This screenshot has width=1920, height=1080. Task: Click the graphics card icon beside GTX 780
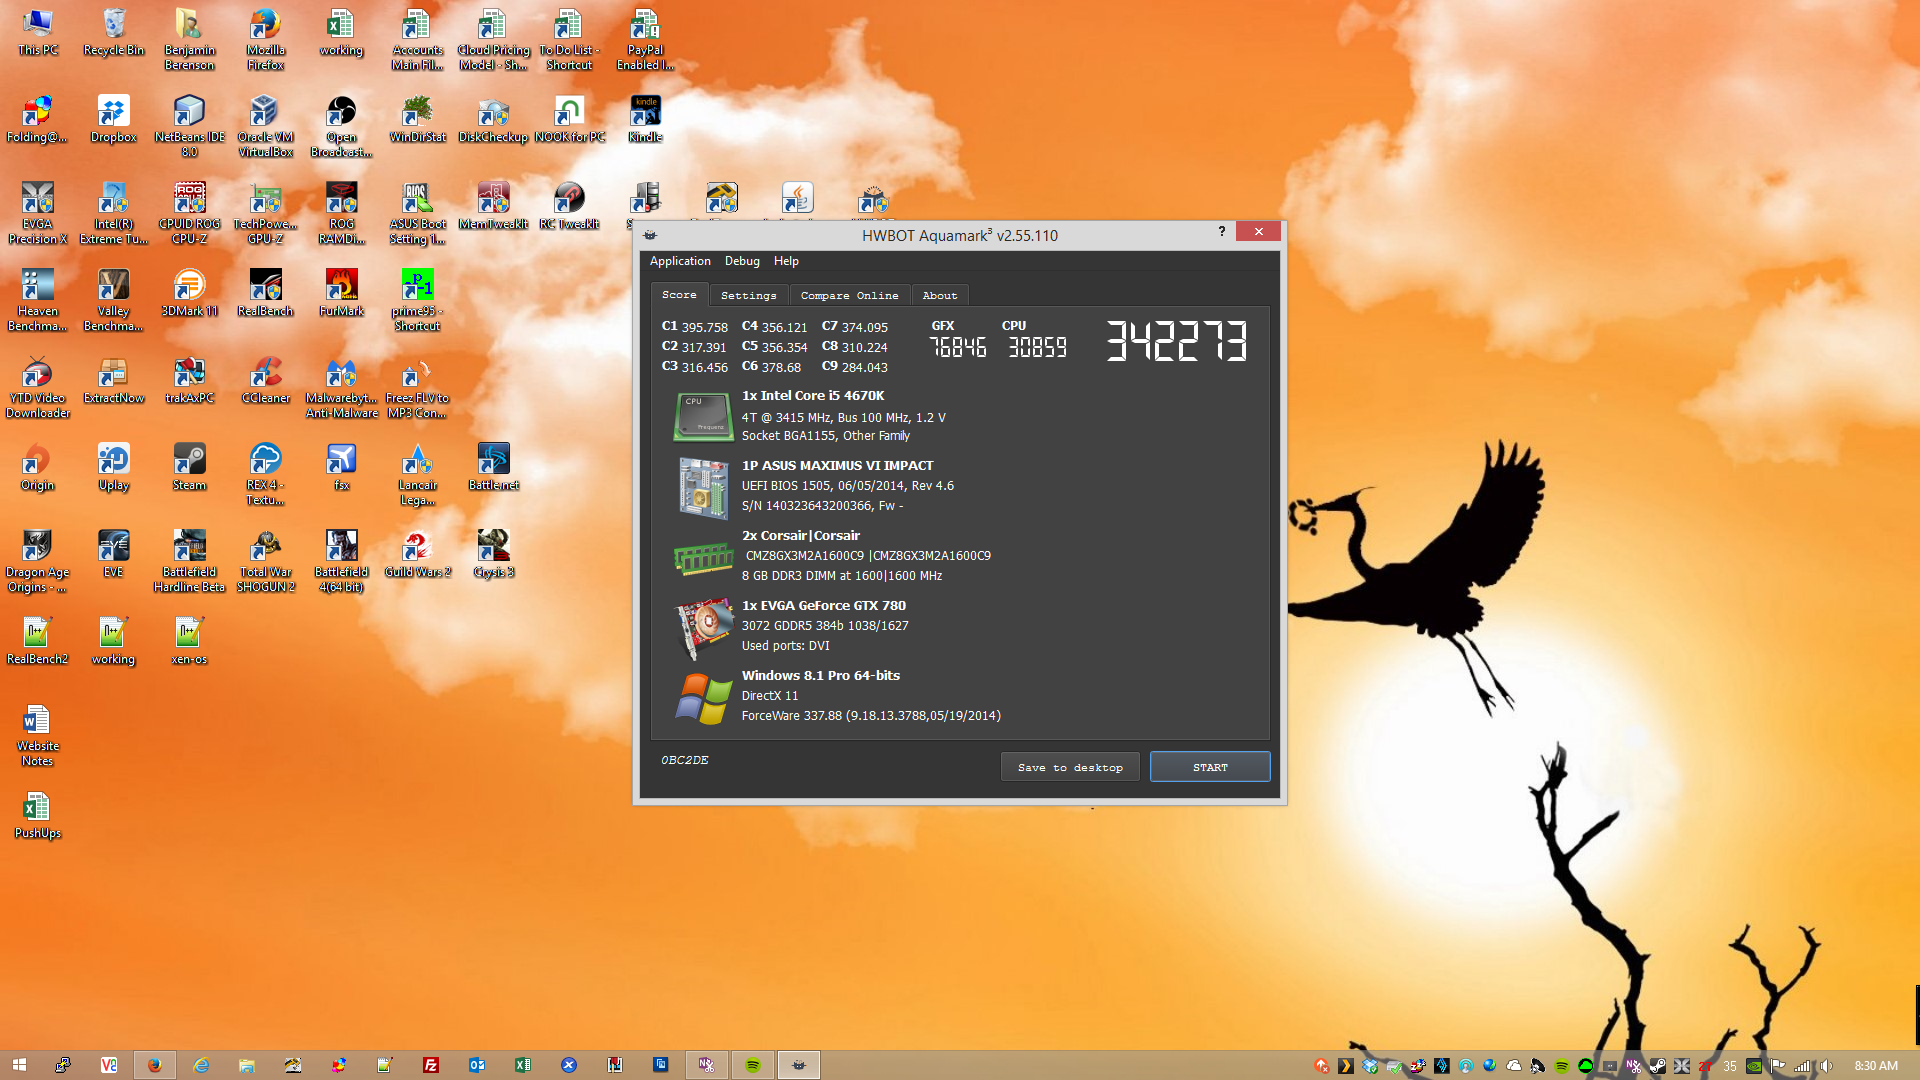pyautogui.click(x=703, y=628)
